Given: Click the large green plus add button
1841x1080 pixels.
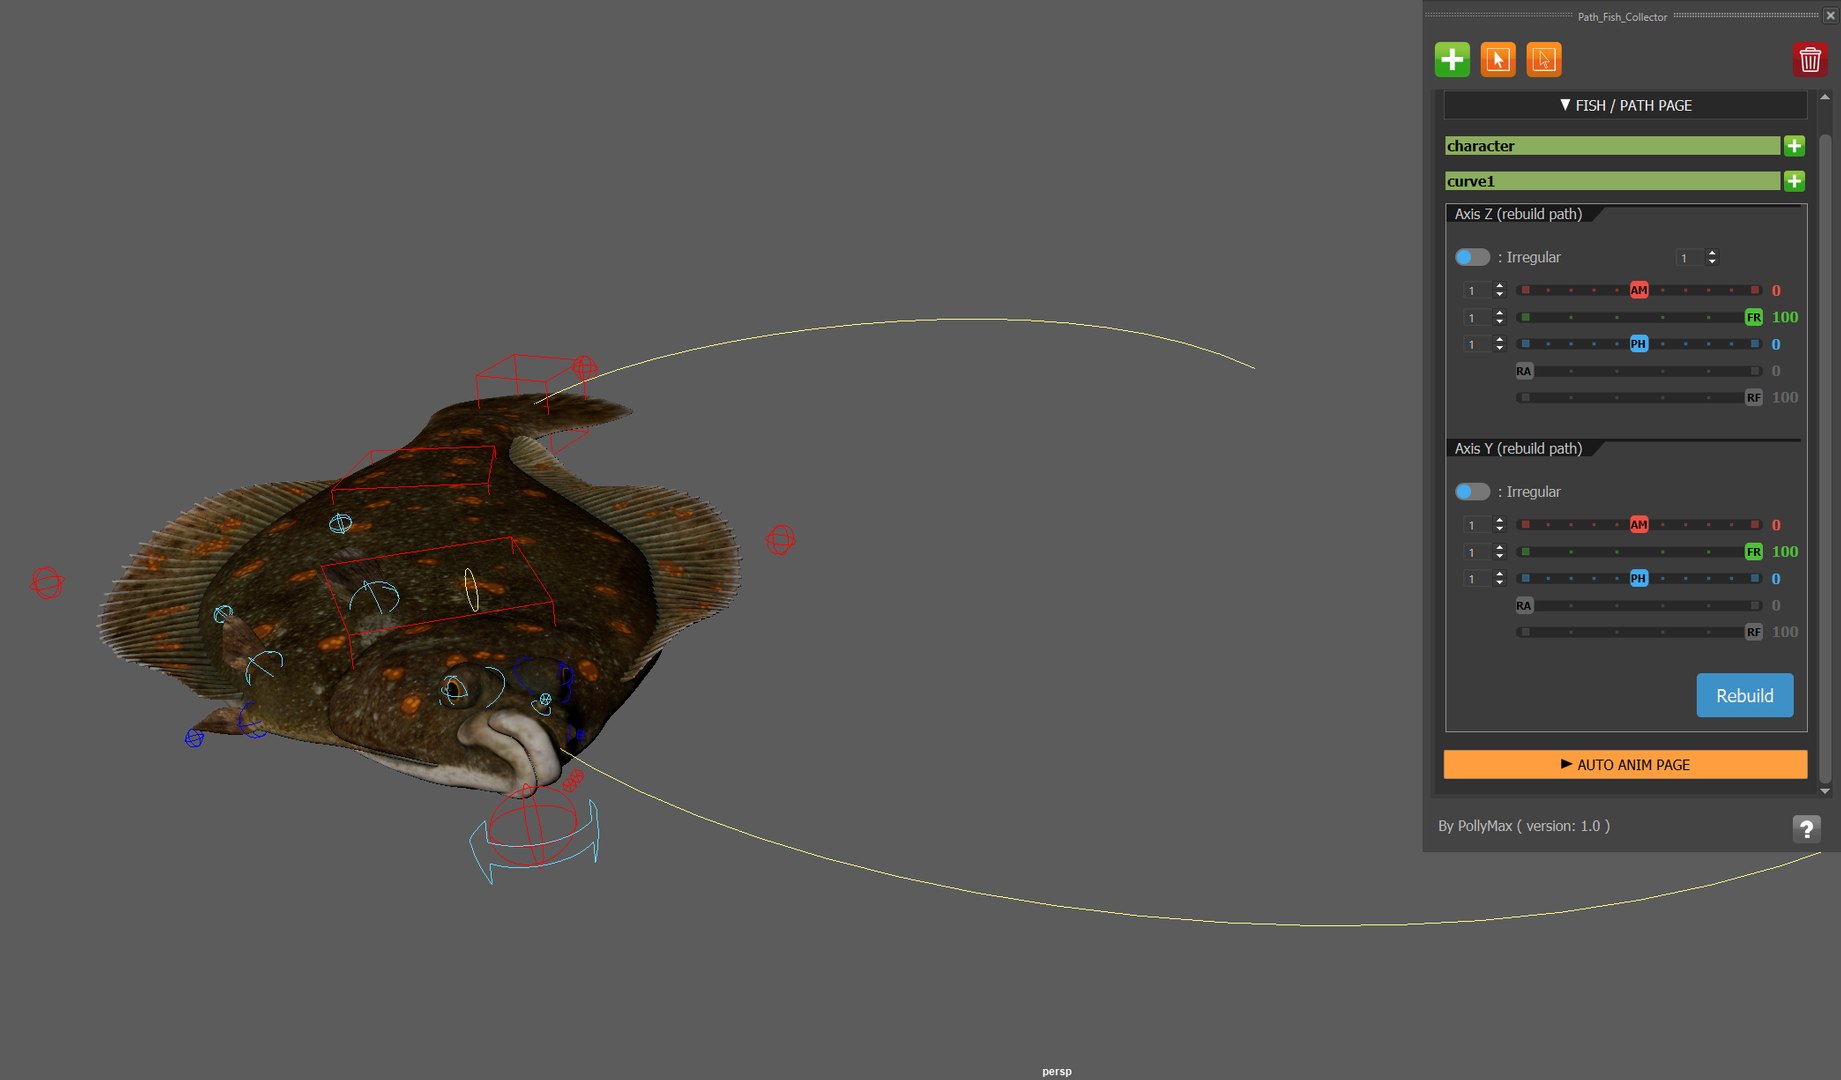Looking at the screenshot, I should coord(1452,60).
